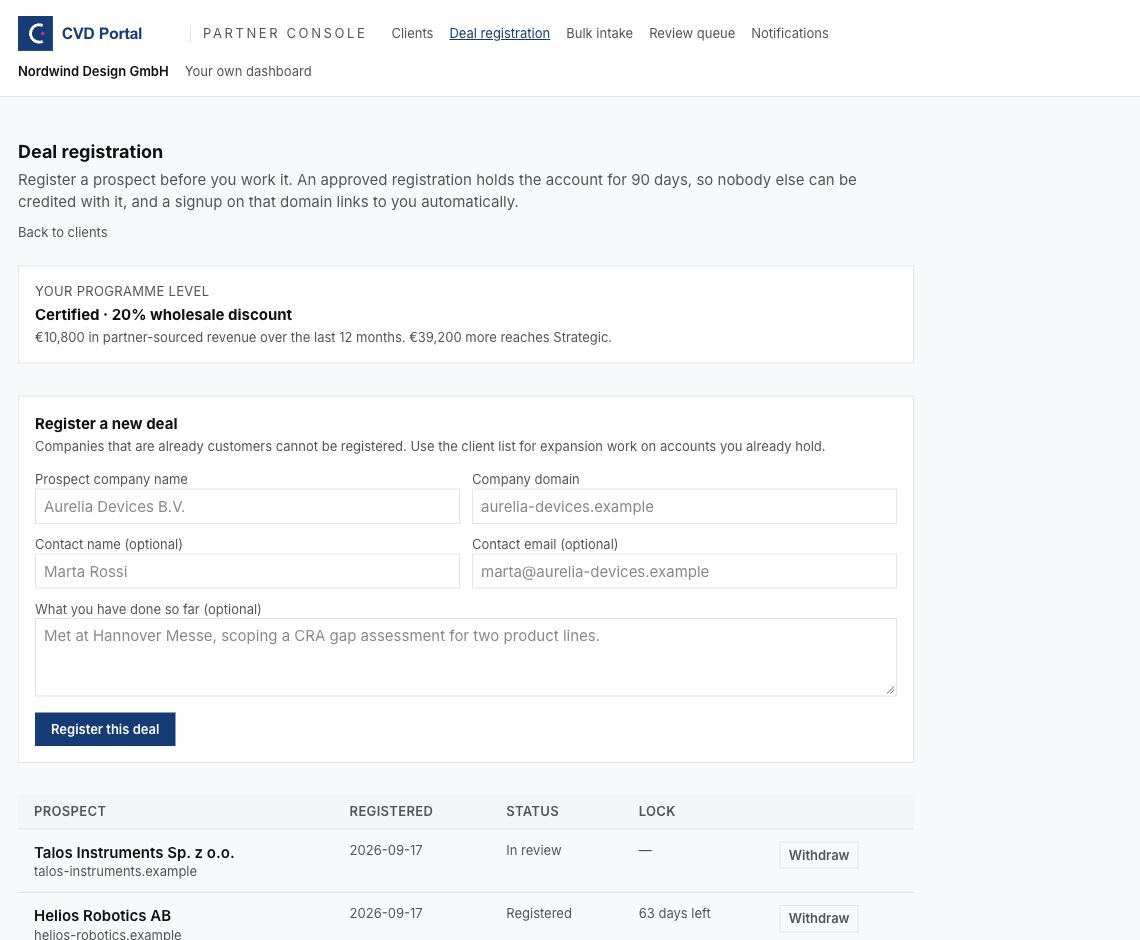Select talos-instruments.example domain text
The width and height of the screenshot is (1140, 940).
coord(116,871)
